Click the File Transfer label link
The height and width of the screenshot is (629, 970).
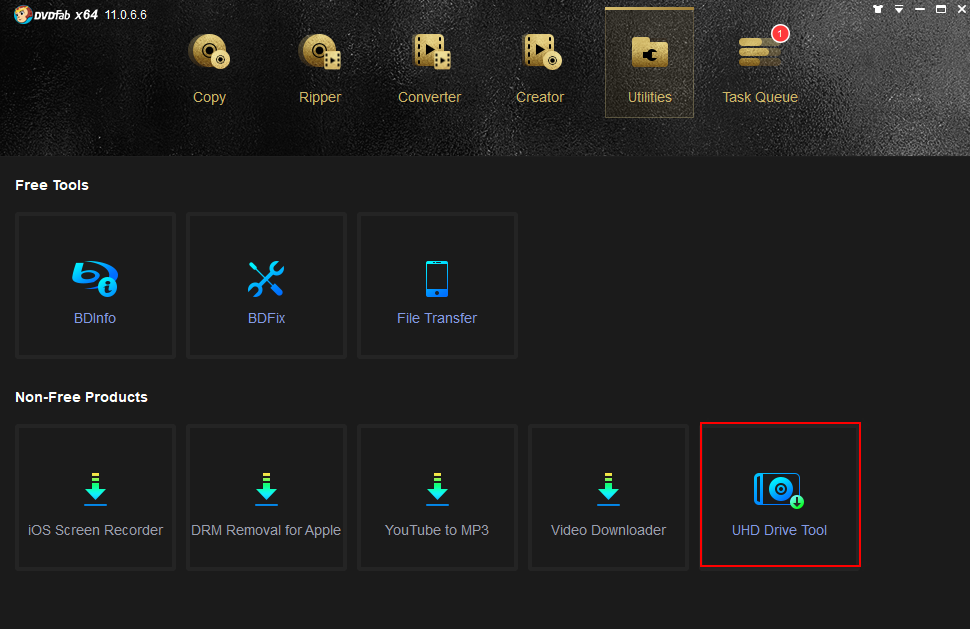437,318
